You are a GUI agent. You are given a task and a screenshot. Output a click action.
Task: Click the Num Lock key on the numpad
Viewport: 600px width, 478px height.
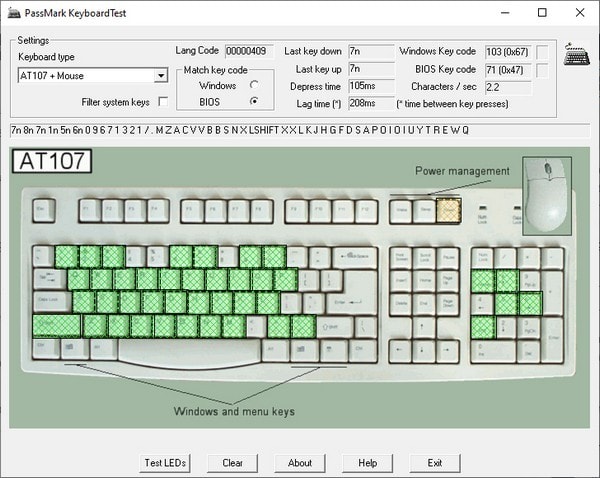tap(483, 258)
